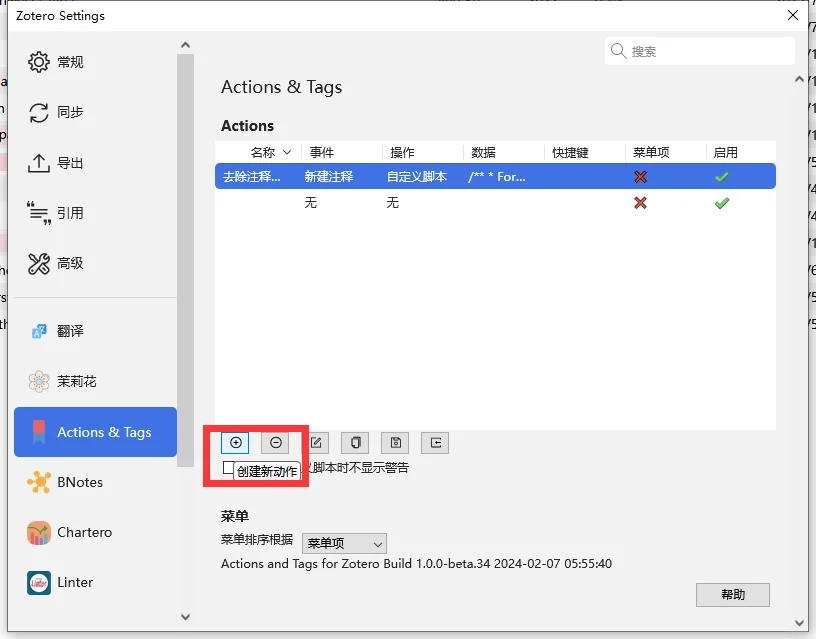Select the unnamed action row with 无 event
816x639 pixels.
click(x=495, y=202)
